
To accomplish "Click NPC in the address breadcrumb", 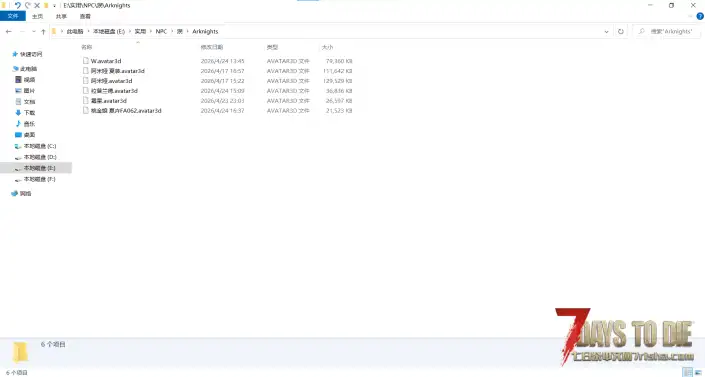I will pyautogui.click(x=161, y=31).
